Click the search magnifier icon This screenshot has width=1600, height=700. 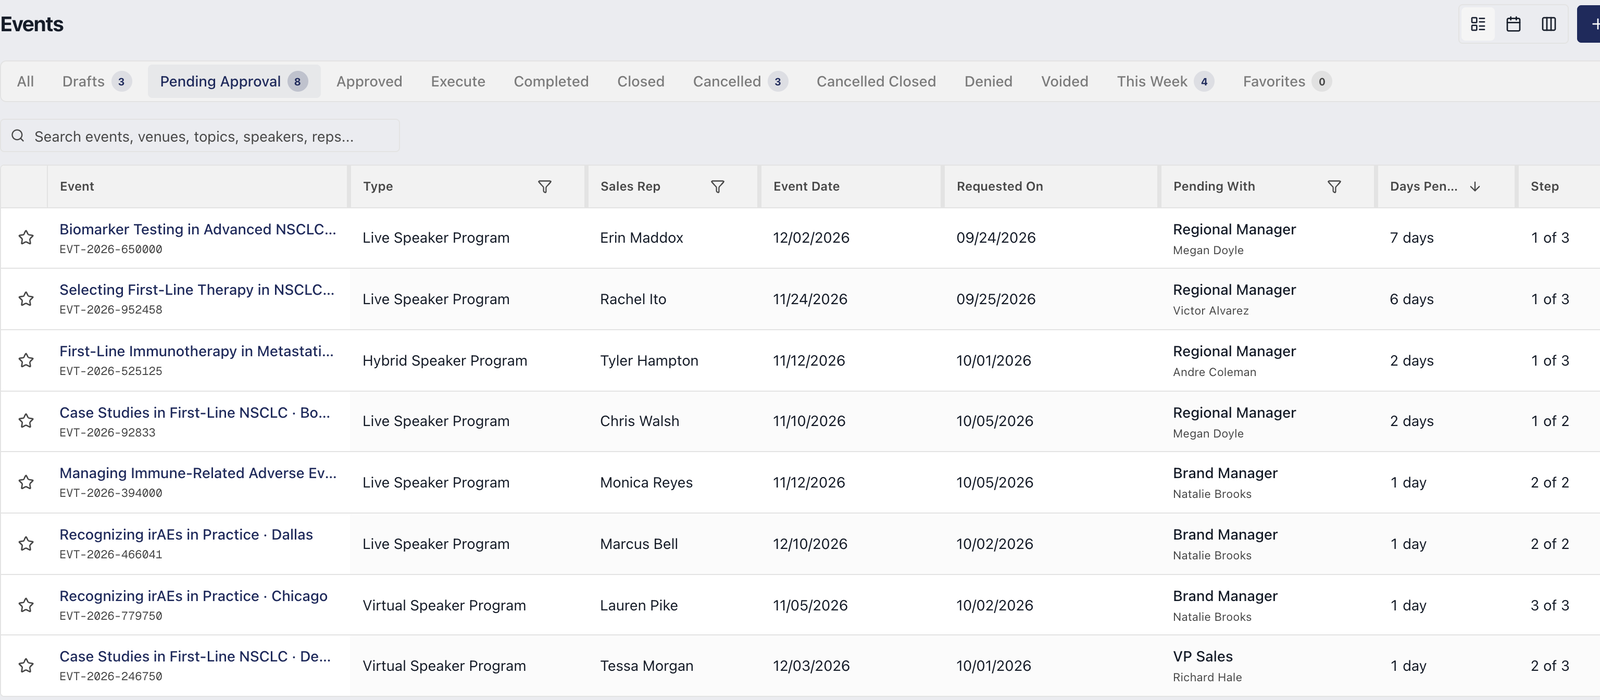tap(18, 136)
